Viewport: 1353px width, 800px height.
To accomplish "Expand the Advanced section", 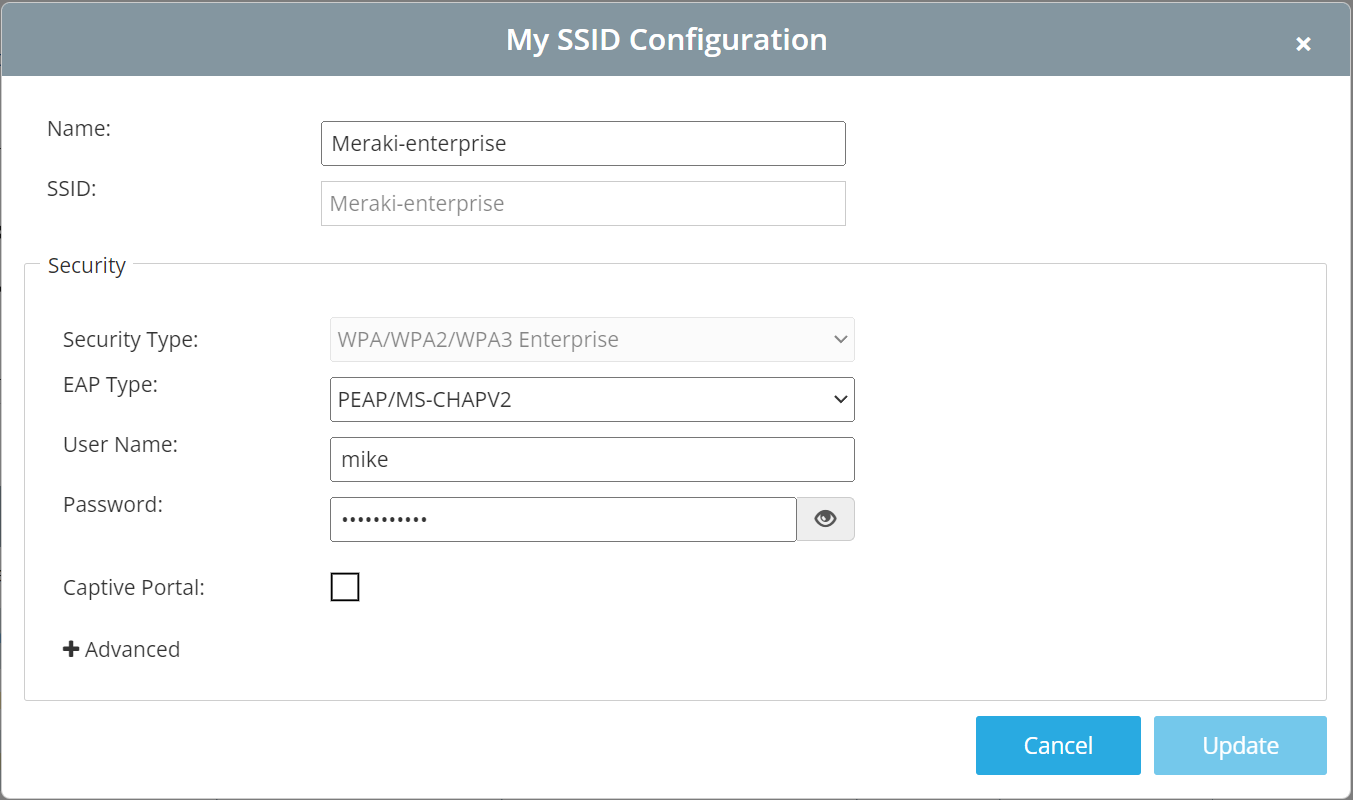I will point(122,649).
